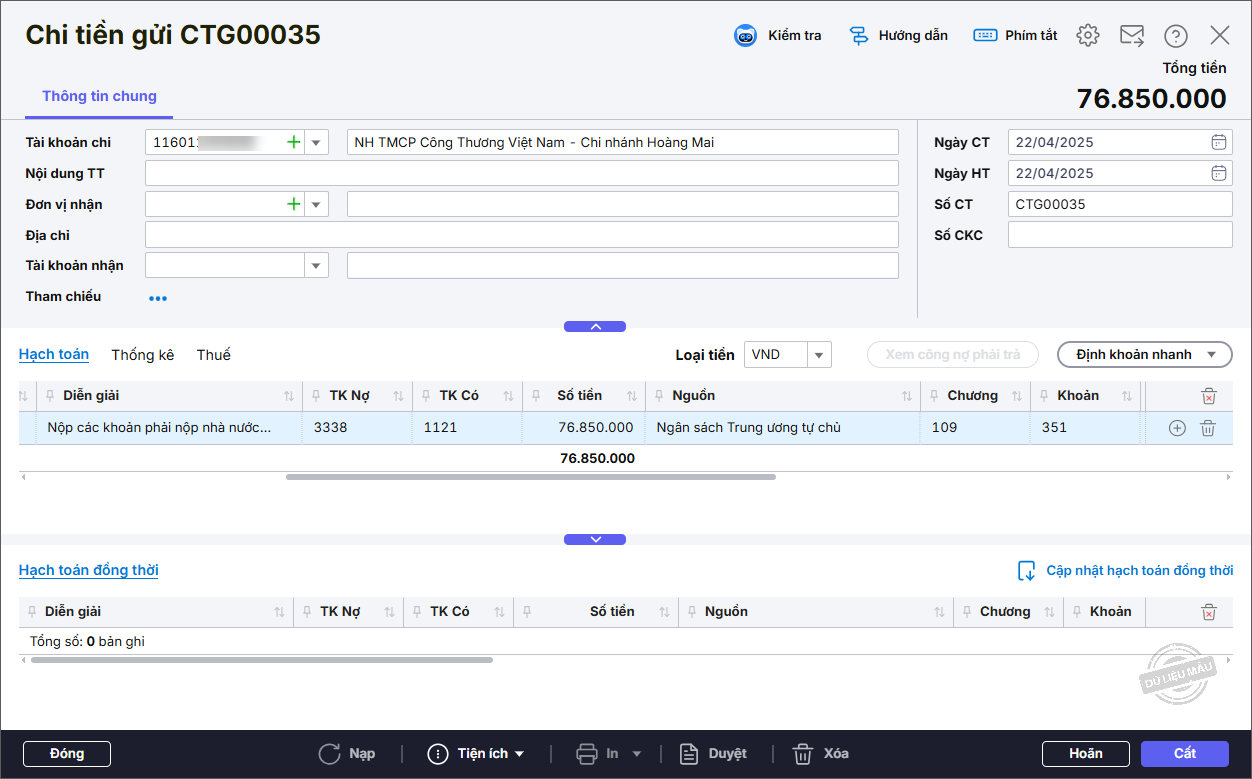Open calendar picker for Ngày CT
The image size is (1252, 779).
pyautogui.click(x=1218, y=142)
